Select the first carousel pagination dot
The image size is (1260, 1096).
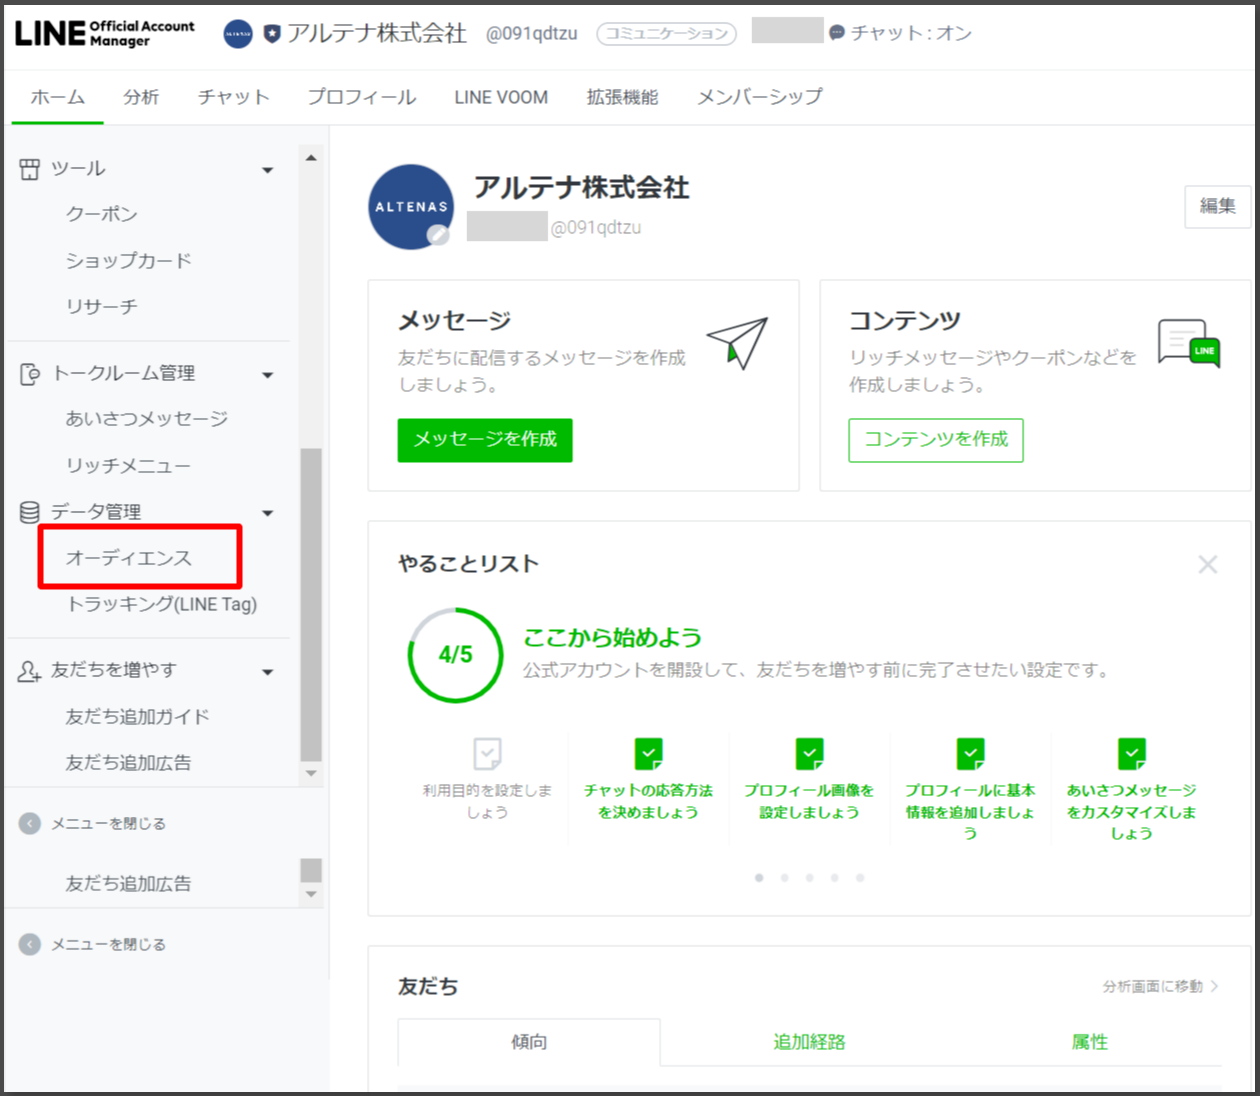[x=759, y=878]
